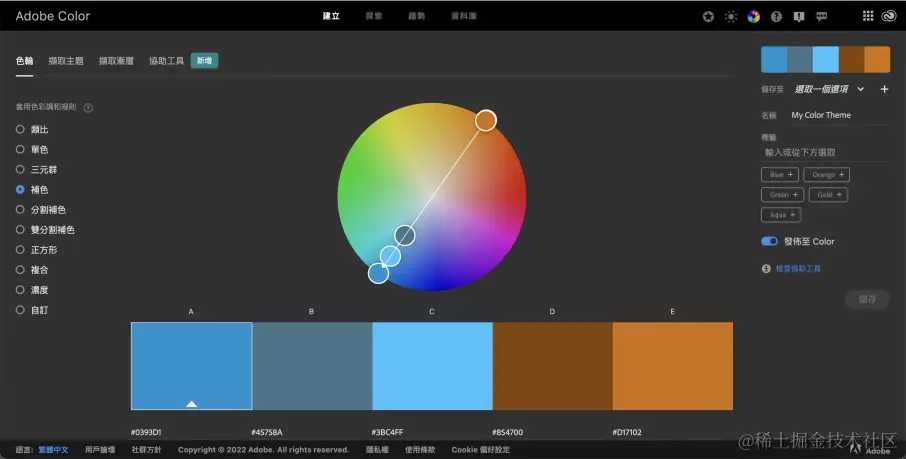Image resolution: width=906 pixels, height=459 pixels.
Task: Open the 隱私權 footer link
Action: (377, 450)
